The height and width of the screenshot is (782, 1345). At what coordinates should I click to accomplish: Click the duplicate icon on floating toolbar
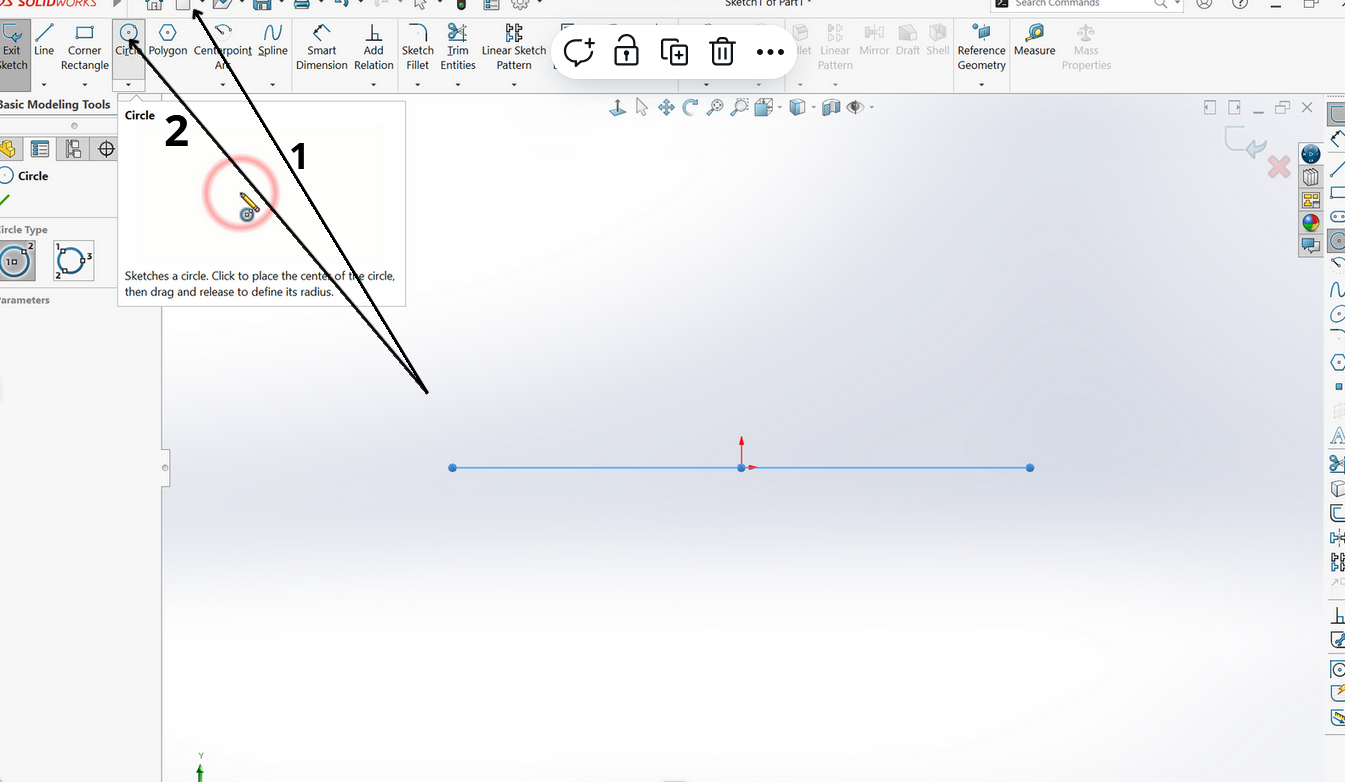click(674, 52)
